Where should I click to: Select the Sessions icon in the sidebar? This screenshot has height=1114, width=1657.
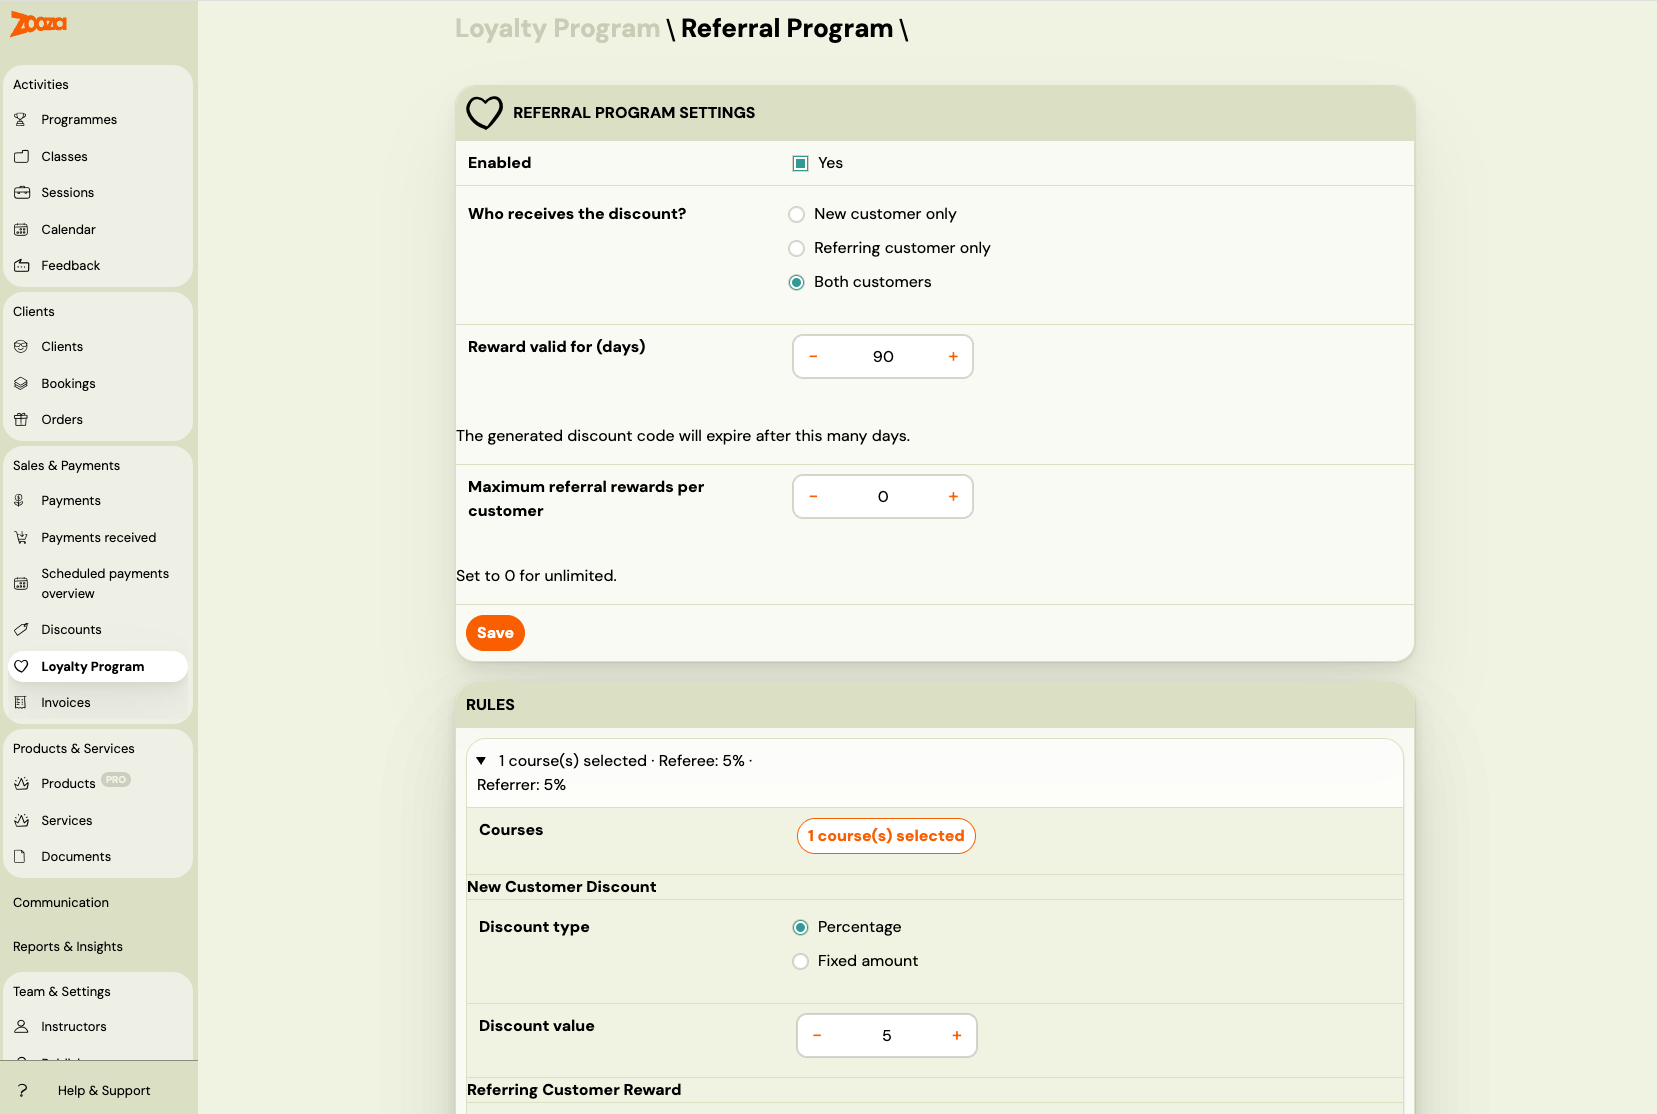click(22, 192)
